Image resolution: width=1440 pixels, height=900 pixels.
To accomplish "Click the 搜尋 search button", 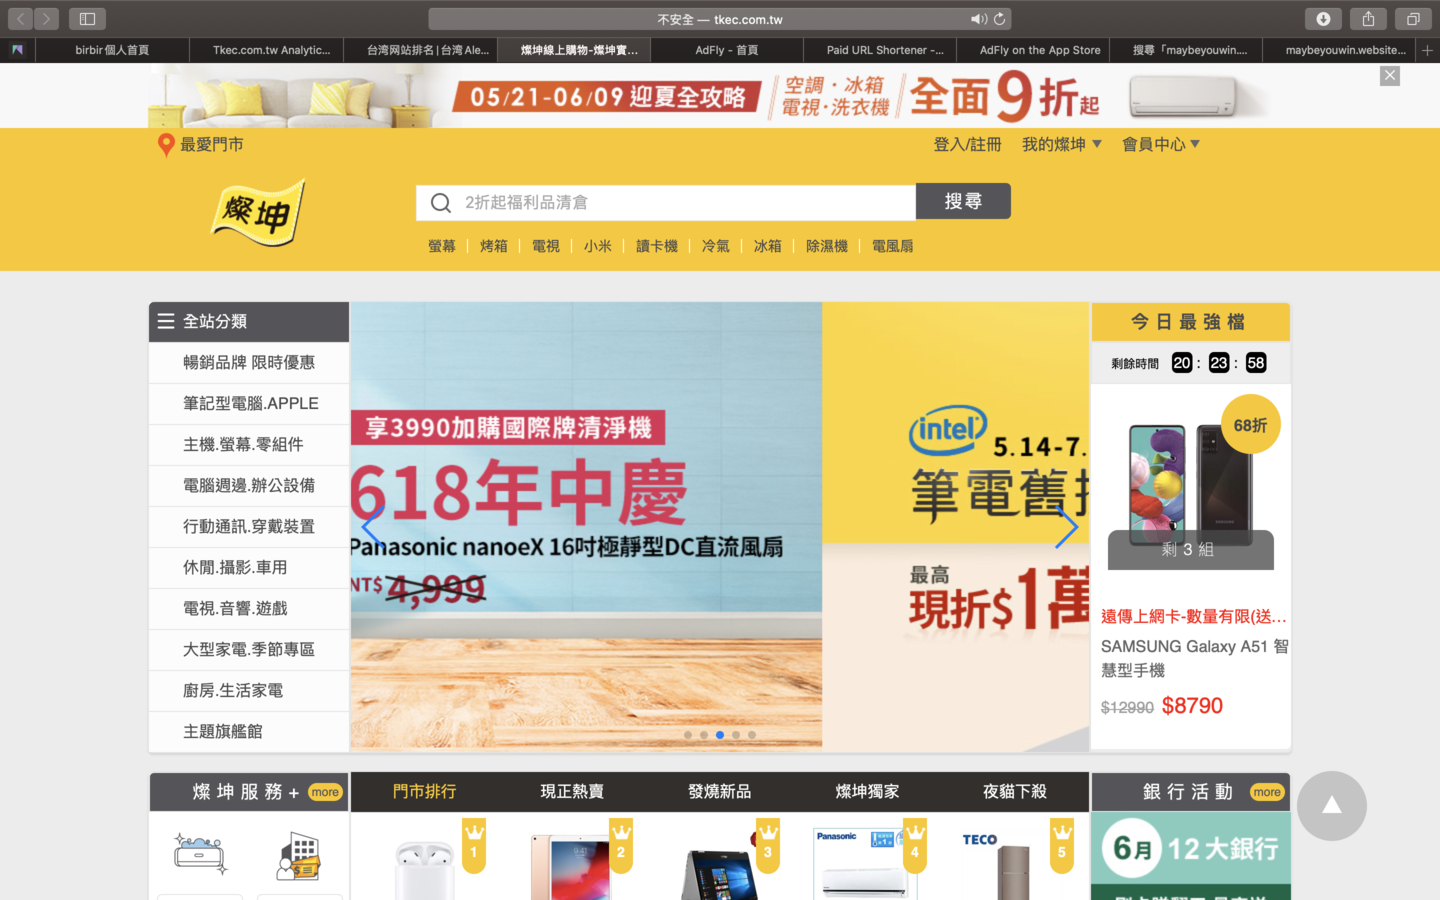I will tap(963, 202).
